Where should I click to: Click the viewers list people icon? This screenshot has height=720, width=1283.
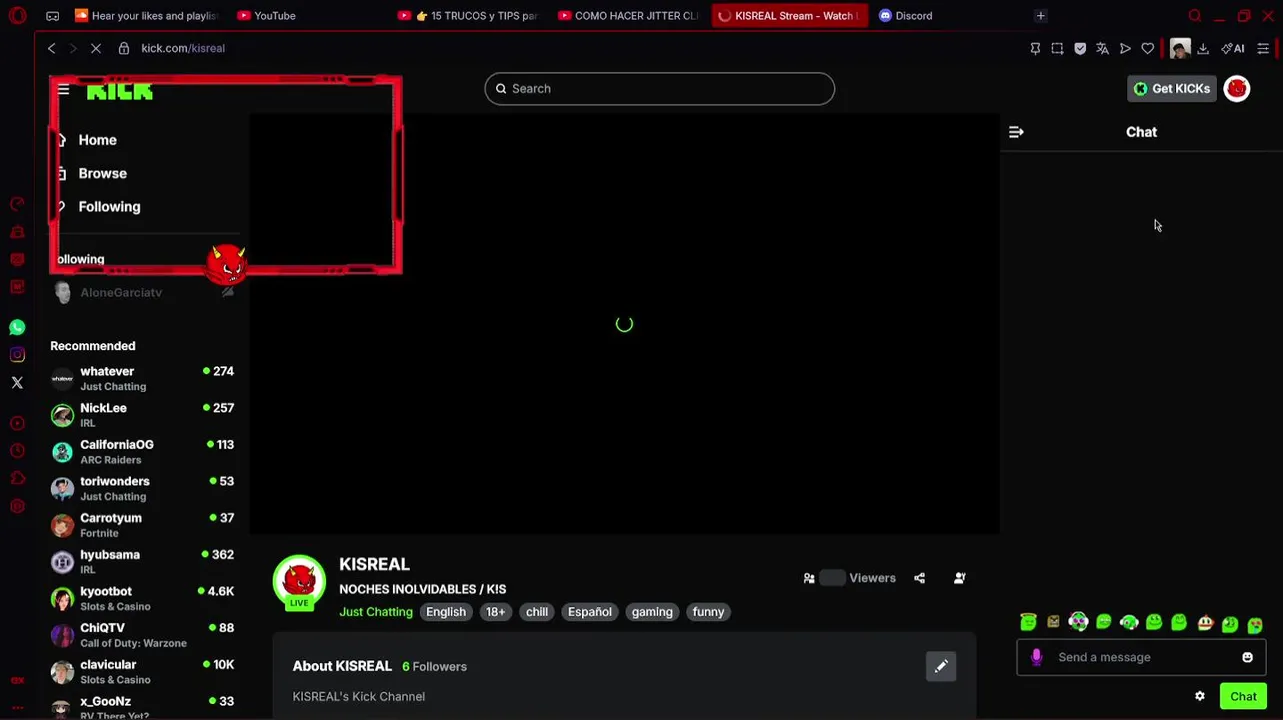pos(809,578)
